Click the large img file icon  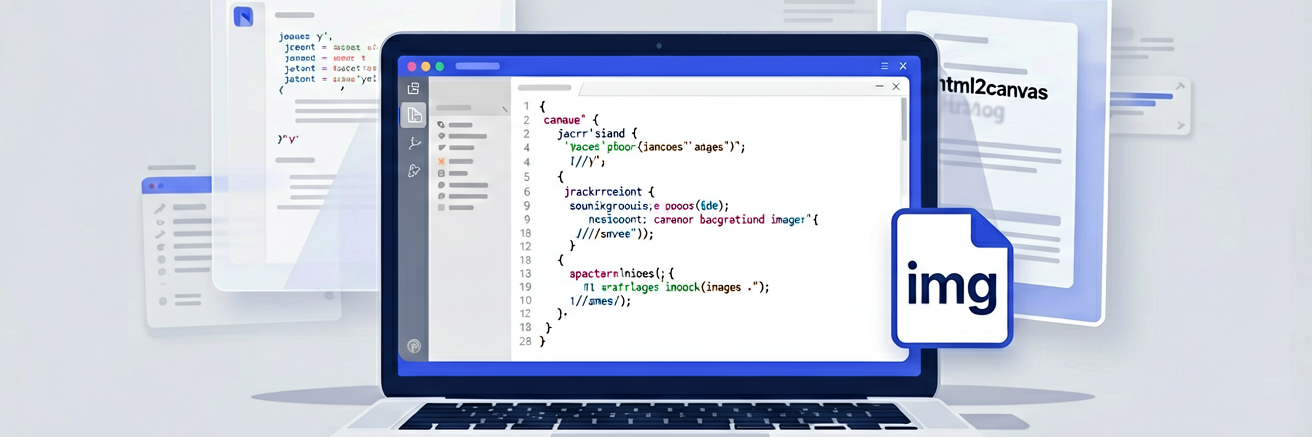[x=952, y=277]
